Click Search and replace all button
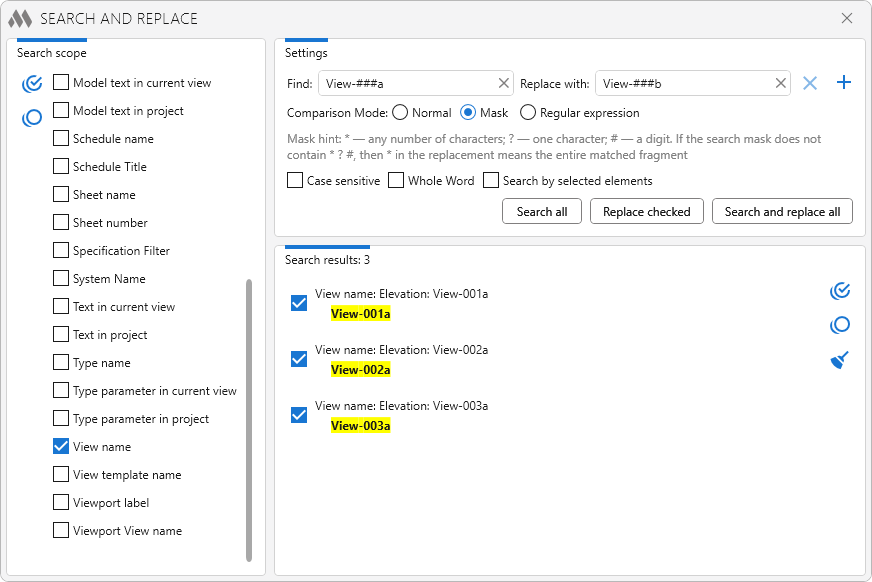 point(782,211)
